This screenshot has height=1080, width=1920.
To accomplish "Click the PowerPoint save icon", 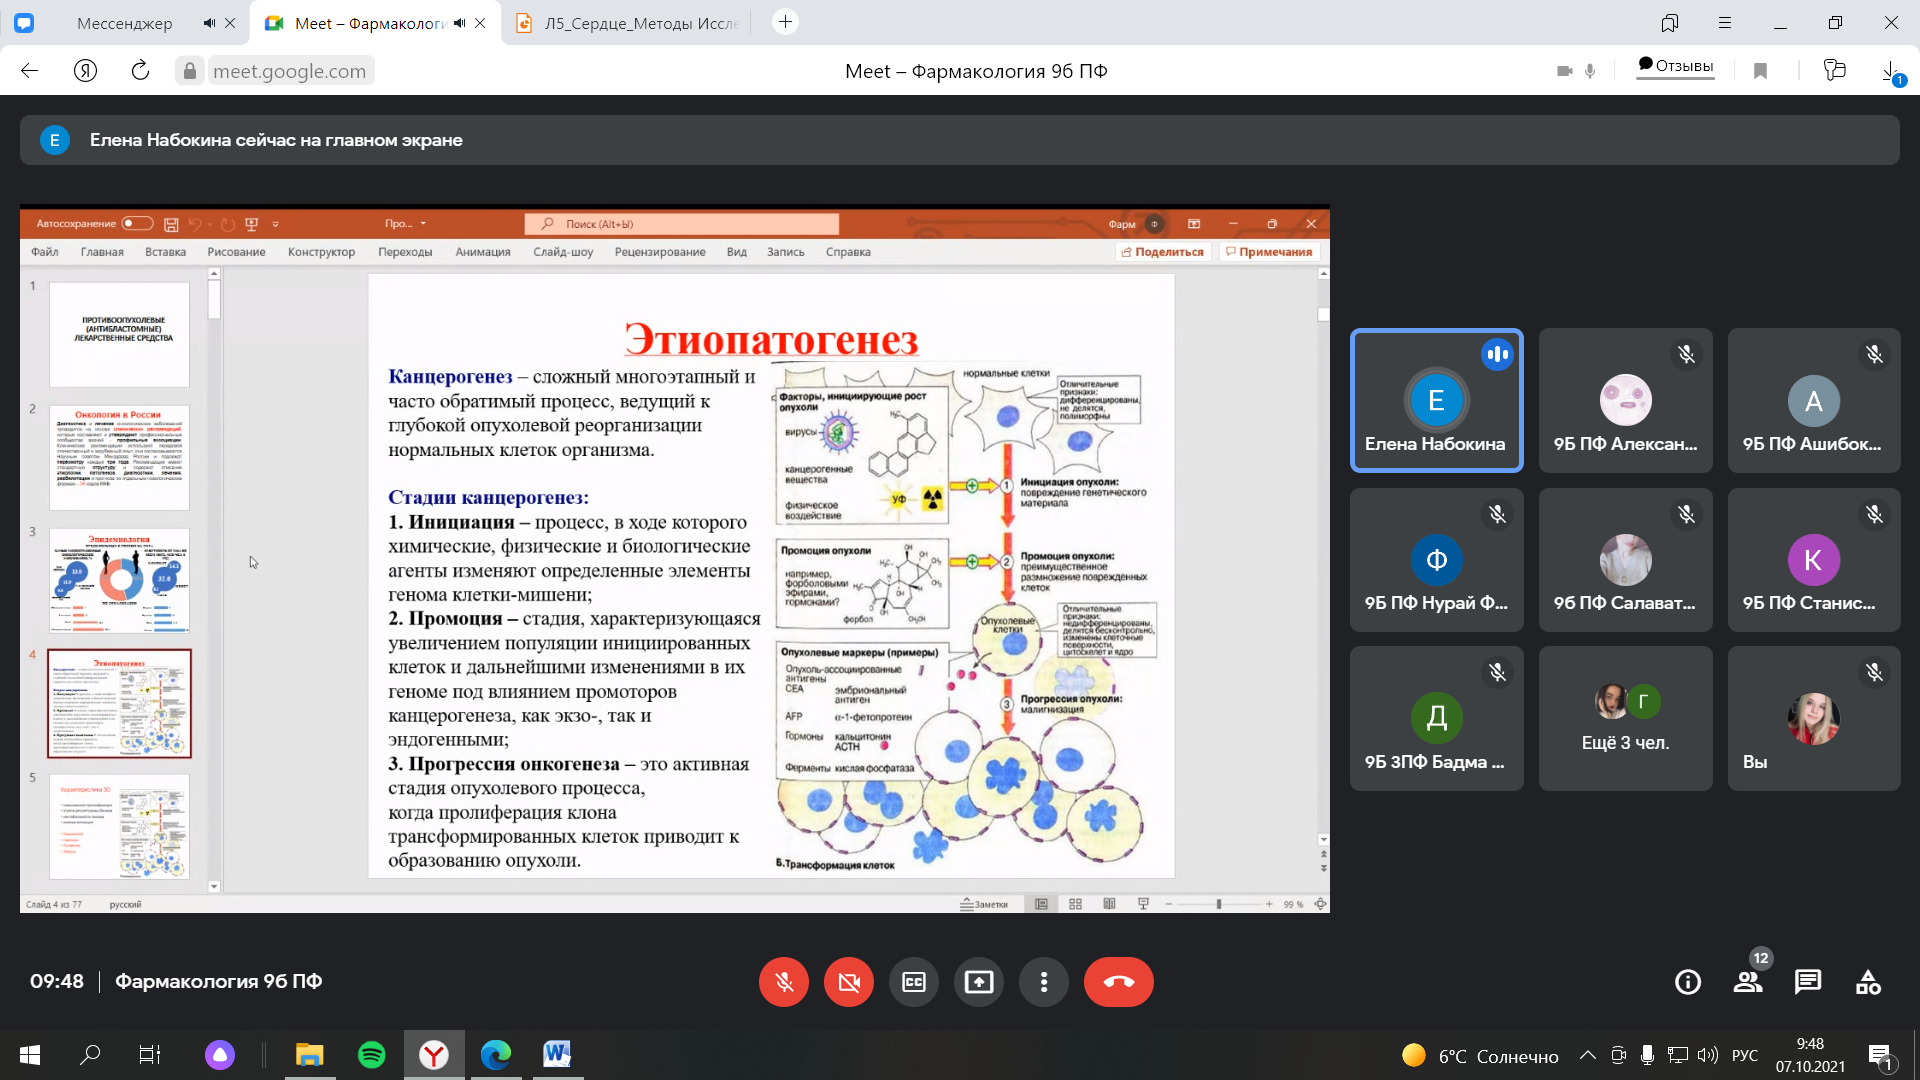I will [171, 224].
